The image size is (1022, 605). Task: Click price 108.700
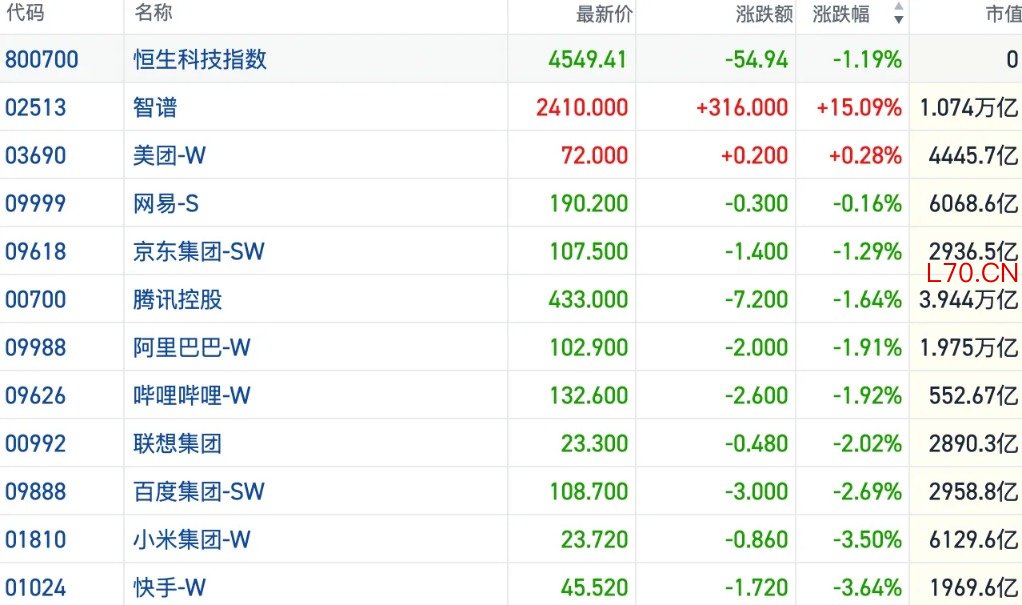[589, 492]
